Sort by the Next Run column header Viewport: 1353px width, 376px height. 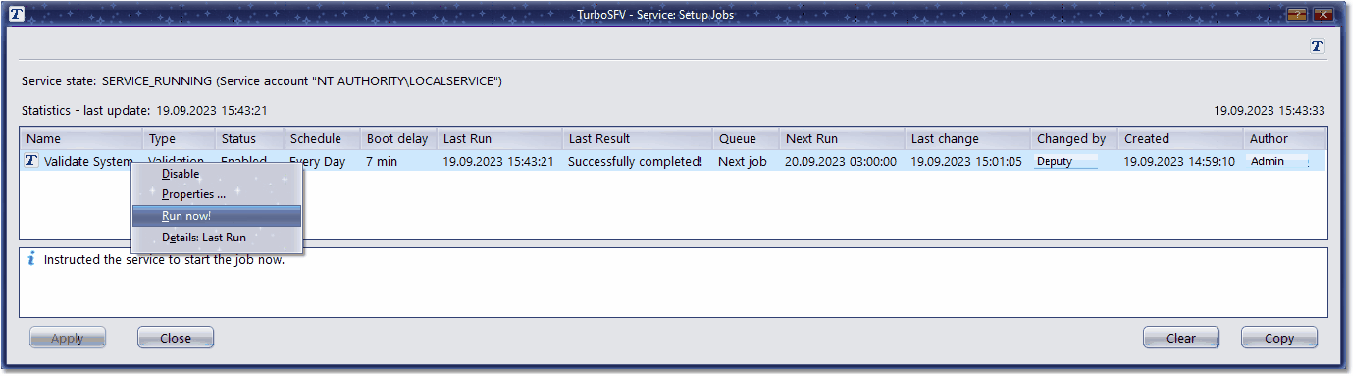point(842,139)
